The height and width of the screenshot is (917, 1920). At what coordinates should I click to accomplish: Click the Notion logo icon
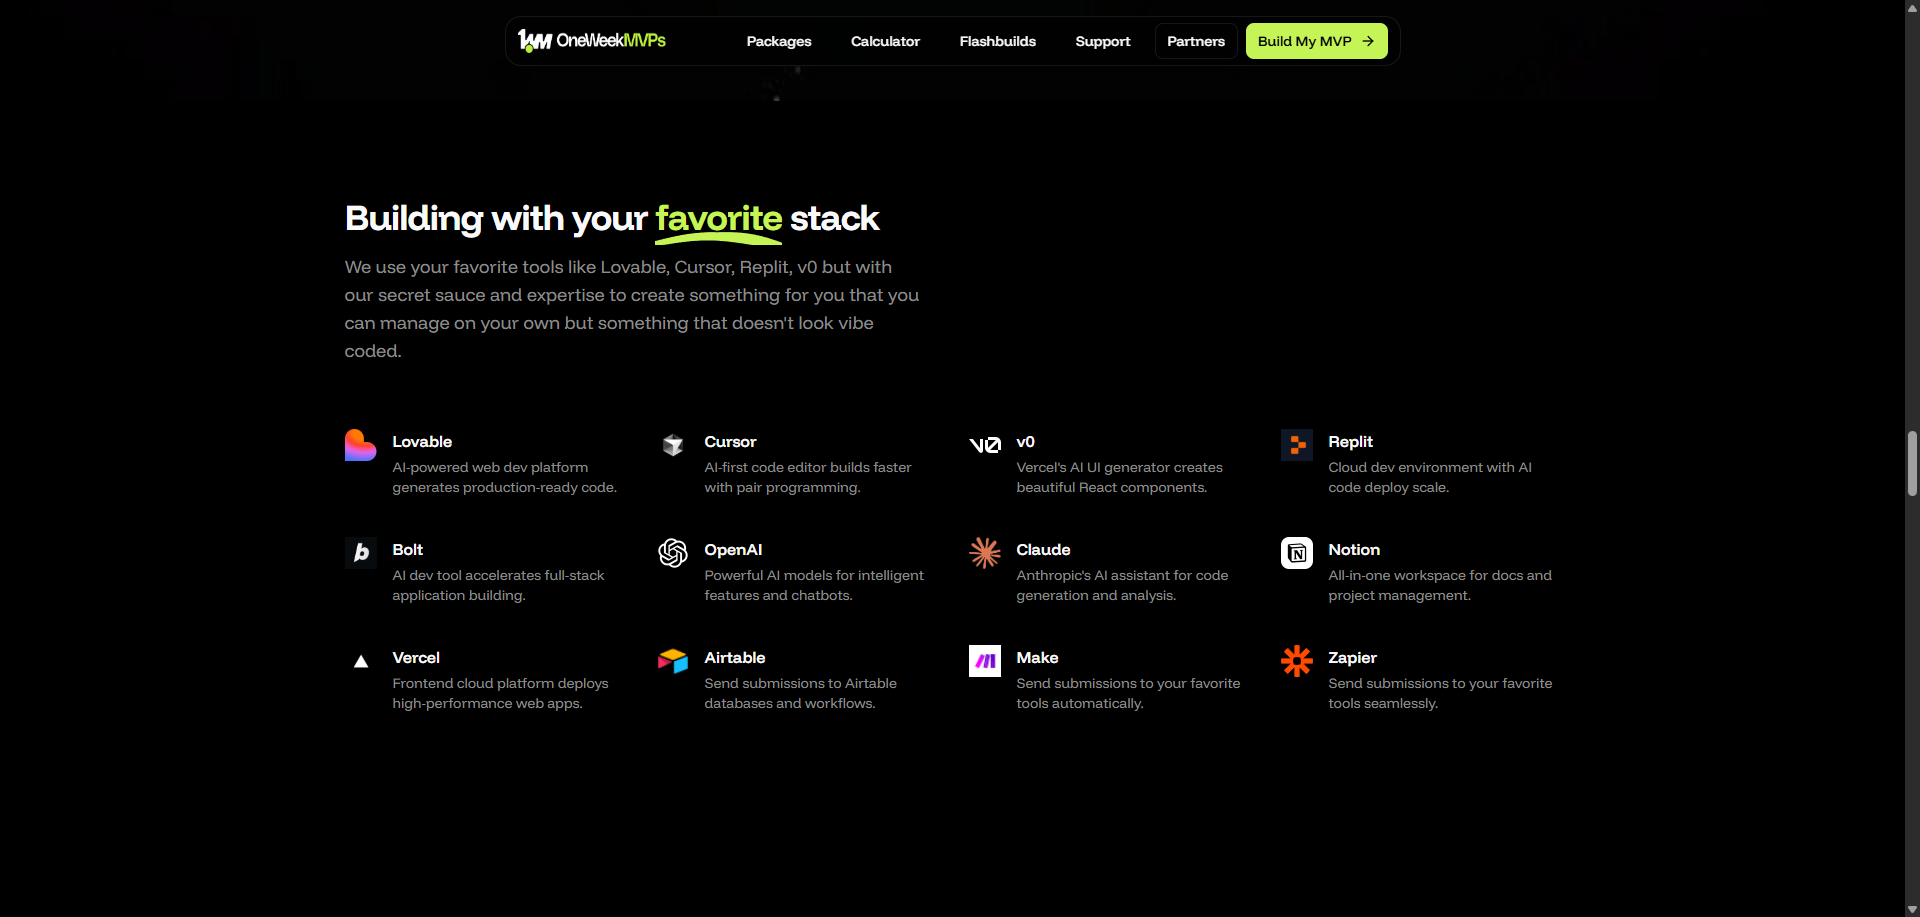pyautogui.click(x=1297, y=553)
